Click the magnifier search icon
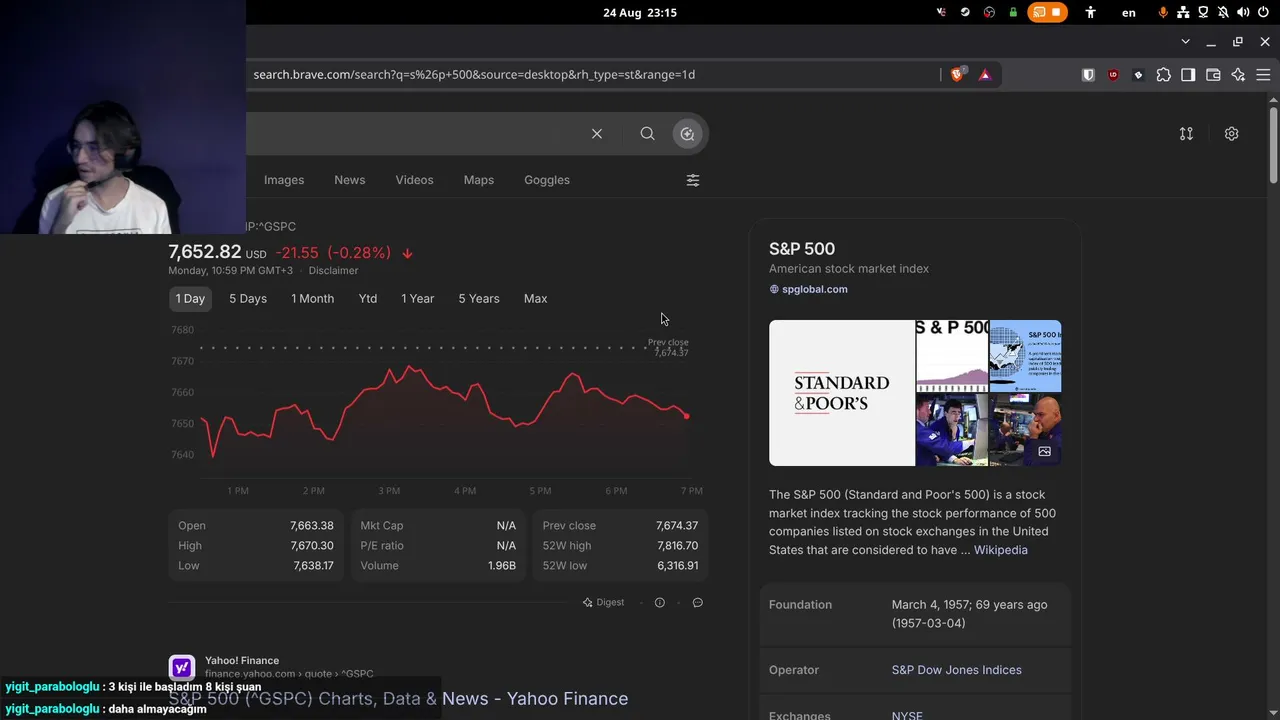The width and height of the screenshot is (1280, 720). [648, 134]
